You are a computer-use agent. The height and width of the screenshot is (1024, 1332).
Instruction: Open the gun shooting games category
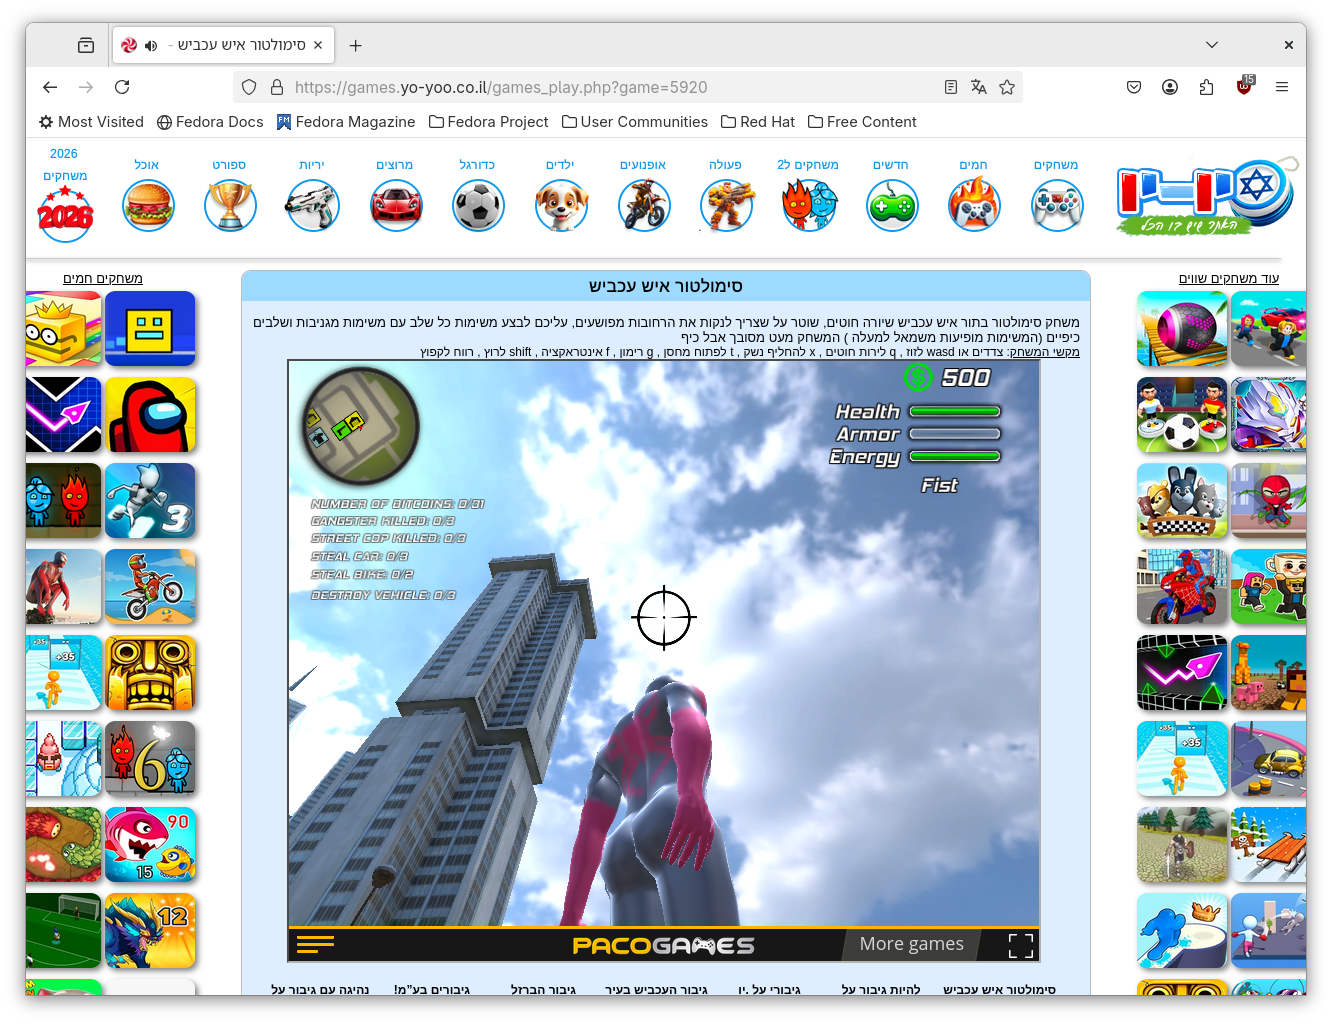[312, 206]
